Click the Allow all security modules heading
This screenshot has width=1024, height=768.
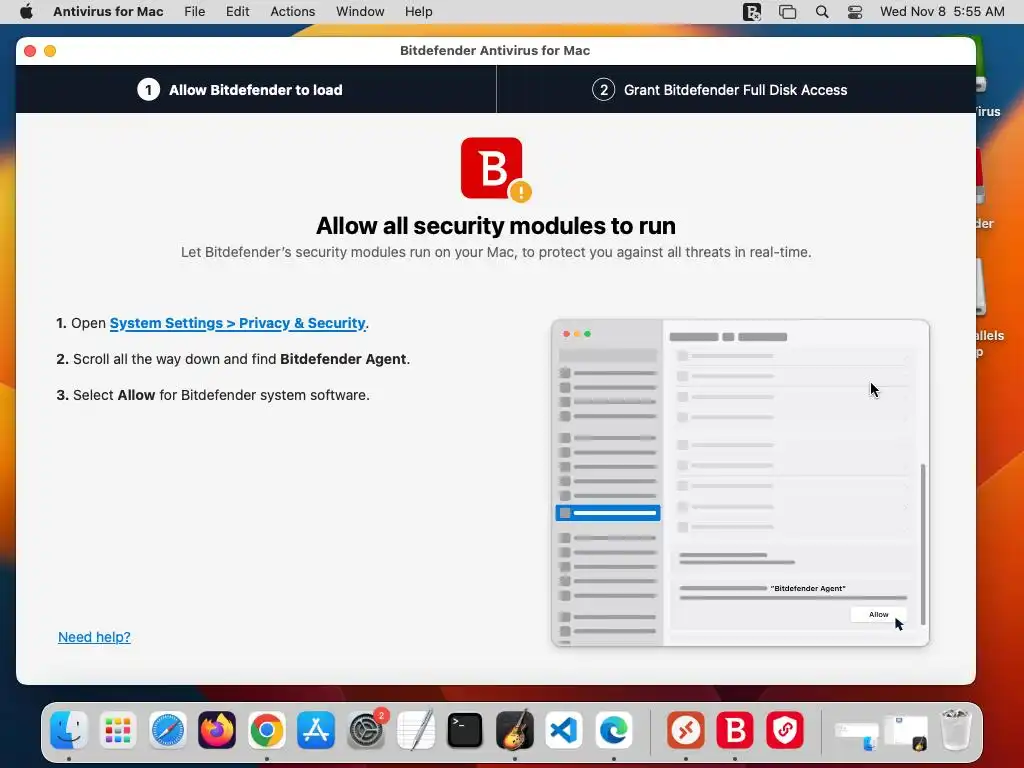(496, 225)
